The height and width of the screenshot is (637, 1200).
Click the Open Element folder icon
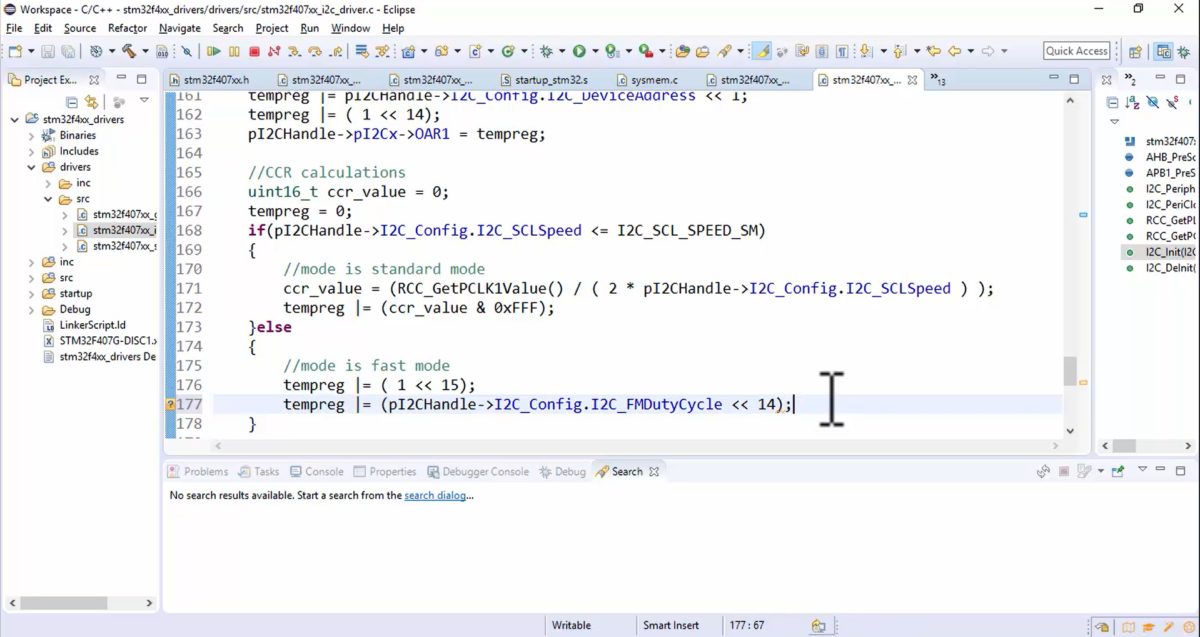[x=683, y=51]
